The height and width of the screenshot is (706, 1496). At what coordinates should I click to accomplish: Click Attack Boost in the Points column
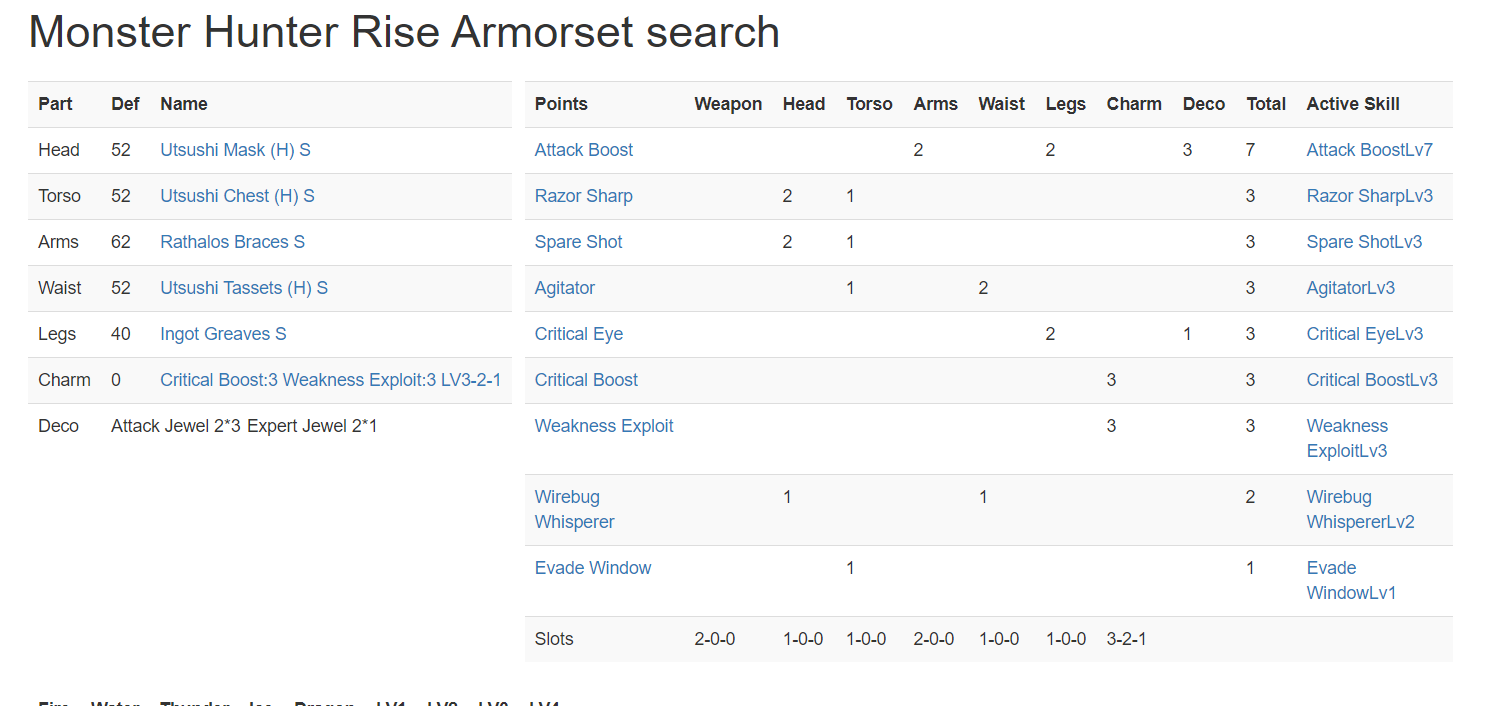point(584,150)
